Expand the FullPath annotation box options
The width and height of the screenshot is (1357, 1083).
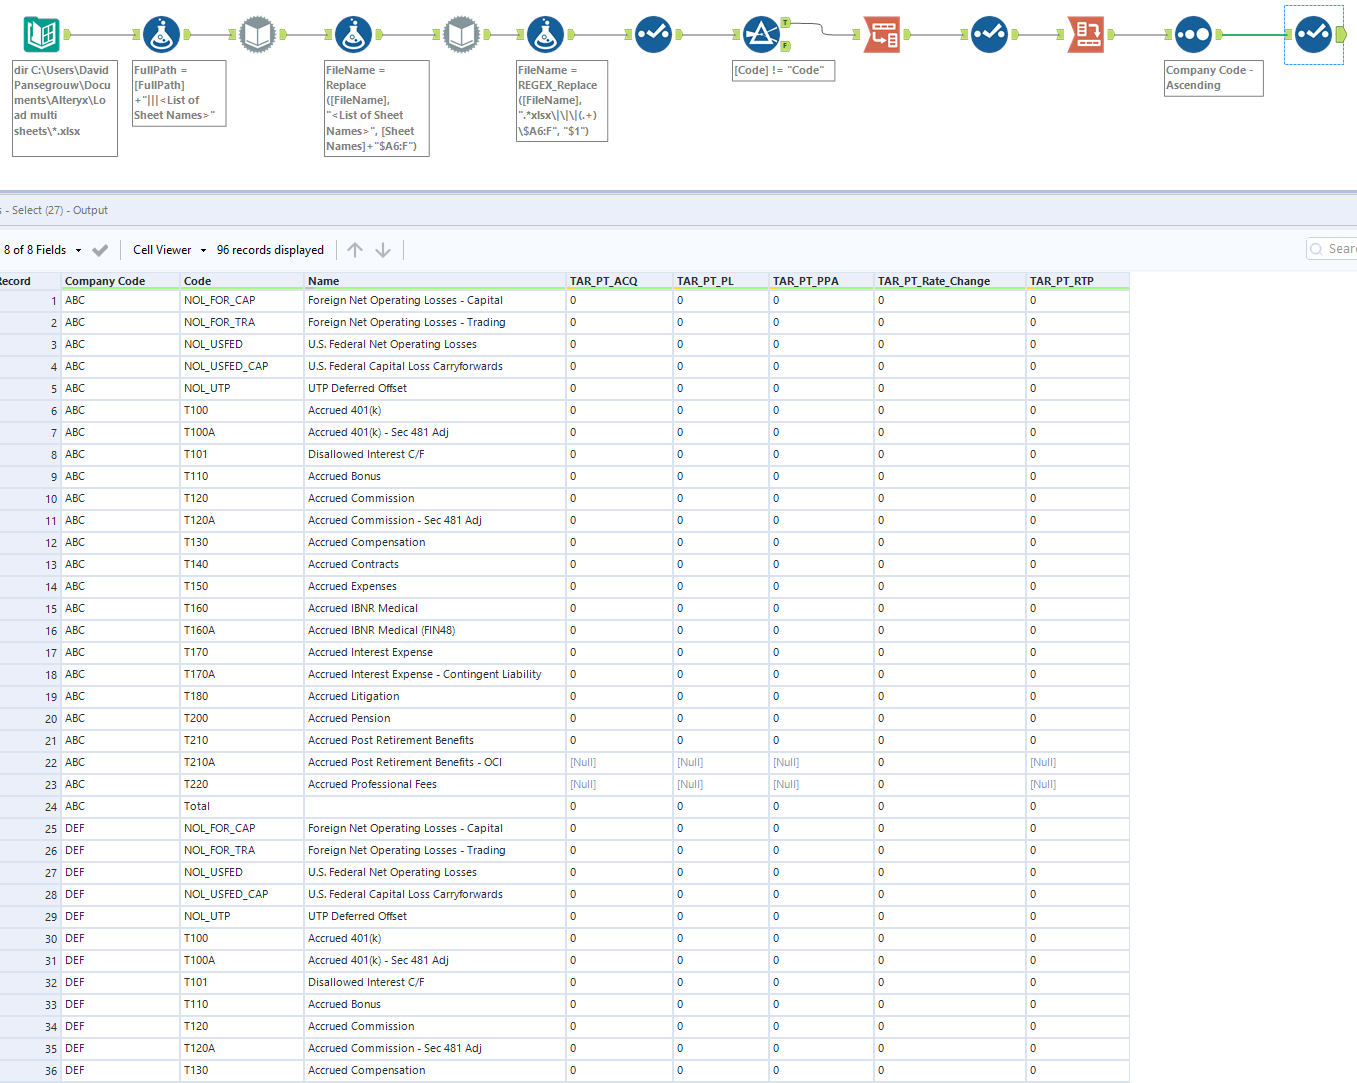[x=178, y=93]
